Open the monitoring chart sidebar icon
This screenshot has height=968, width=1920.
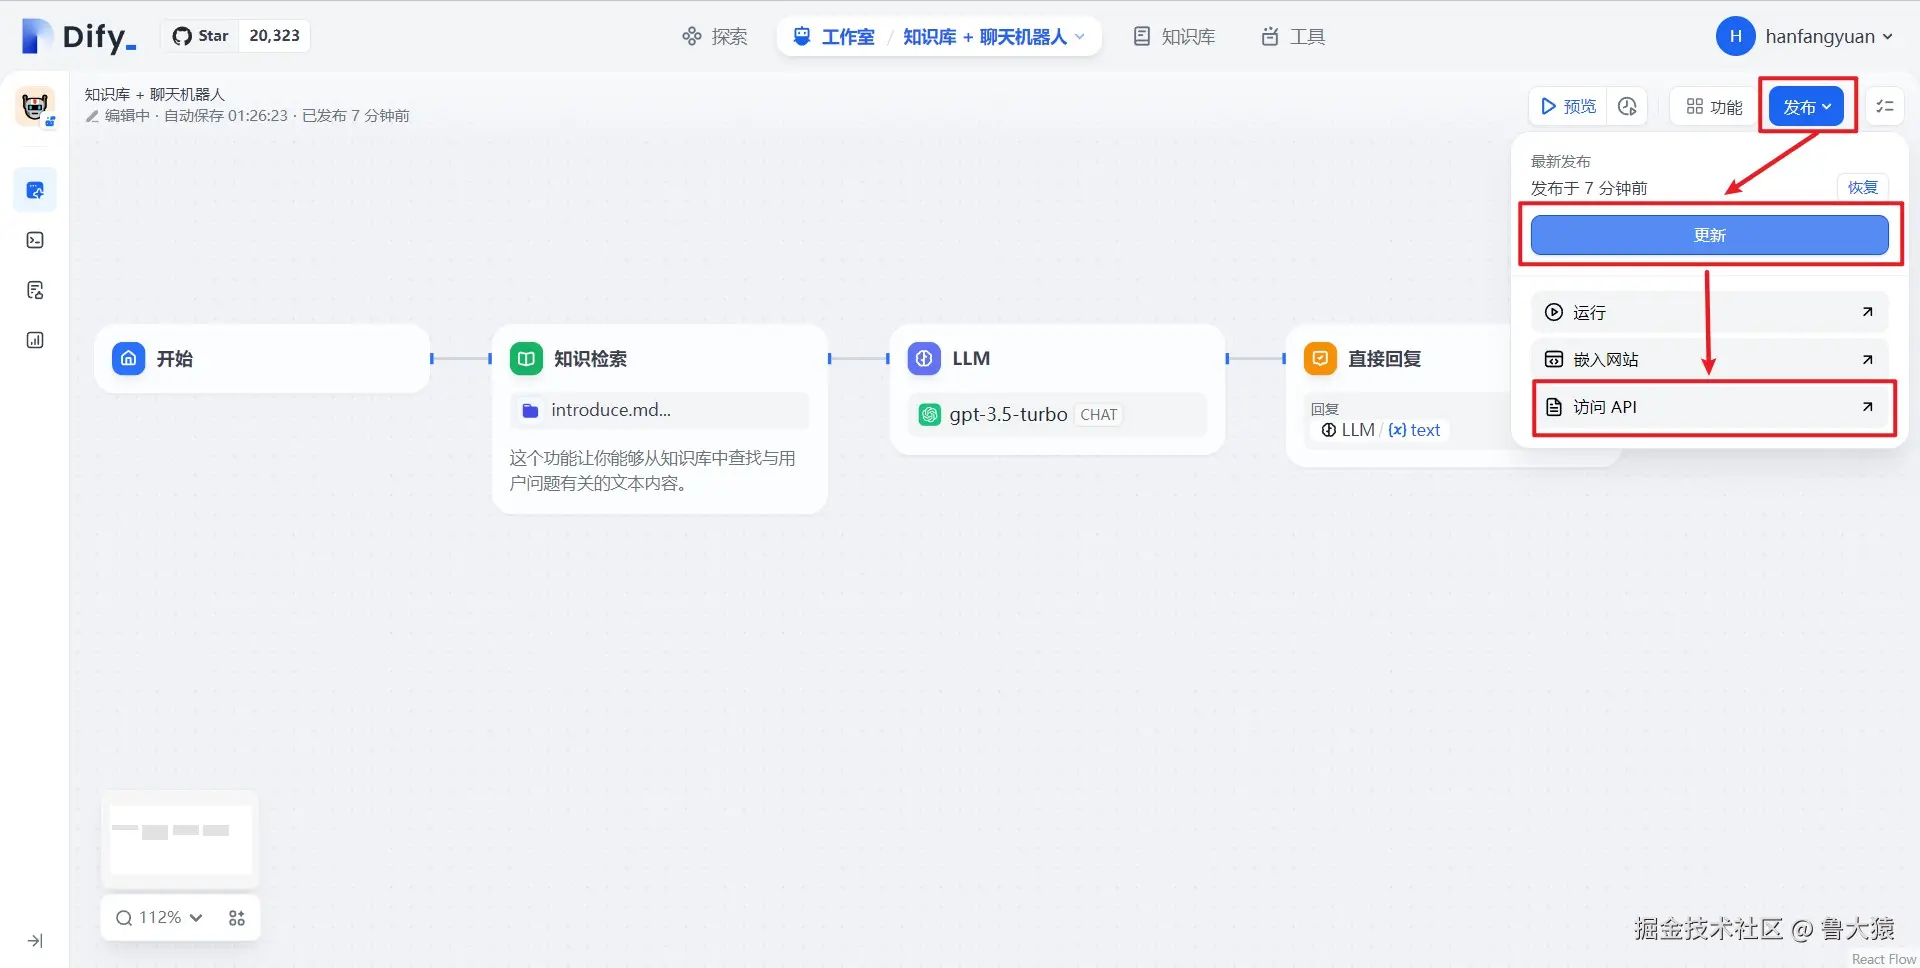[x=35, y=340]
